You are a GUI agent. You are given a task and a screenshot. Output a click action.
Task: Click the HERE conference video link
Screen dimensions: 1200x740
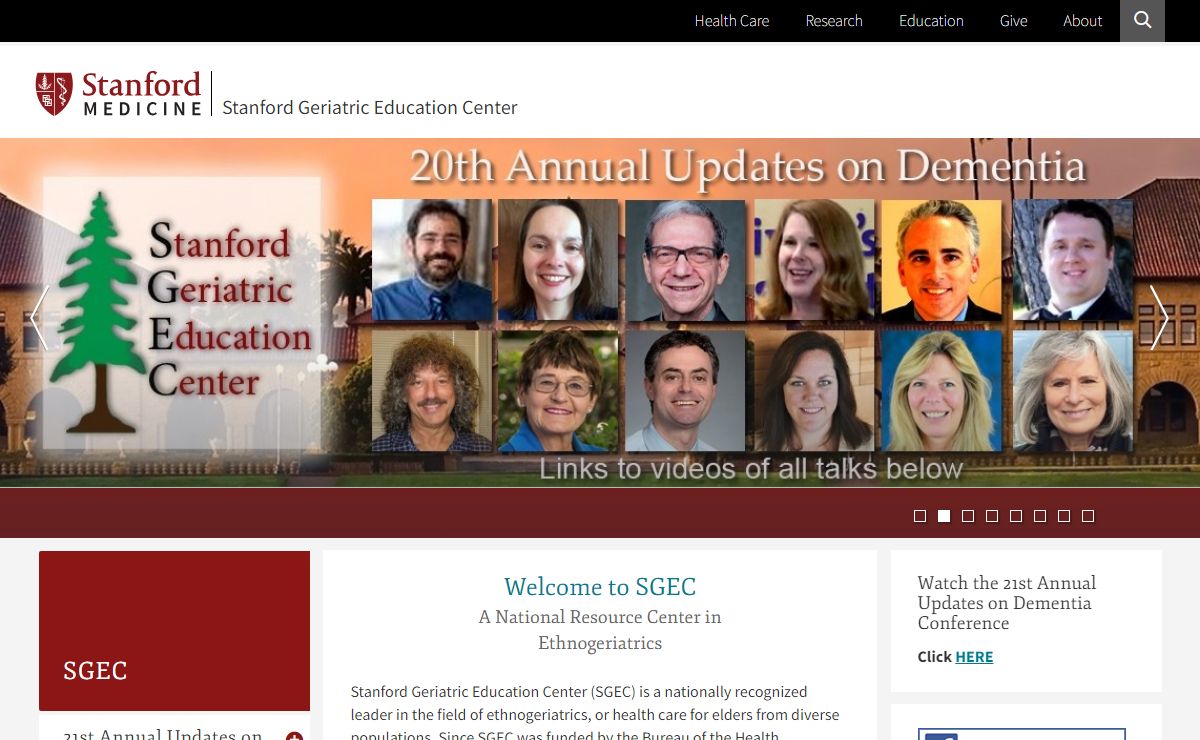pyautogui.click(x=974, y=657)
